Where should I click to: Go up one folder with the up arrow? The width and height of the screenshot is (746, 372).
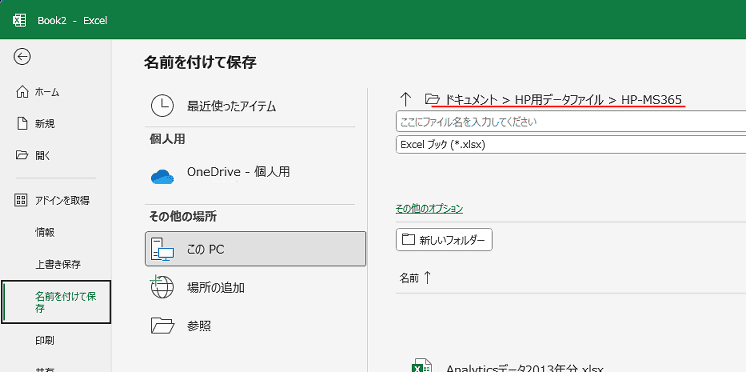click(405, 99)
